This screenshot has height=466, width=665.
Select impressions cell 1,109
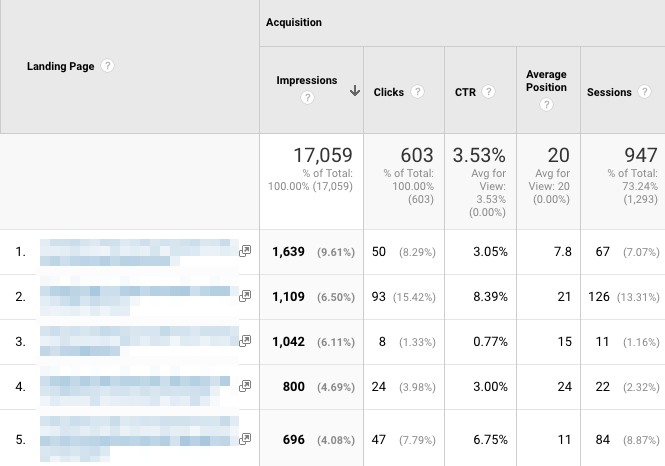[288, 297]
